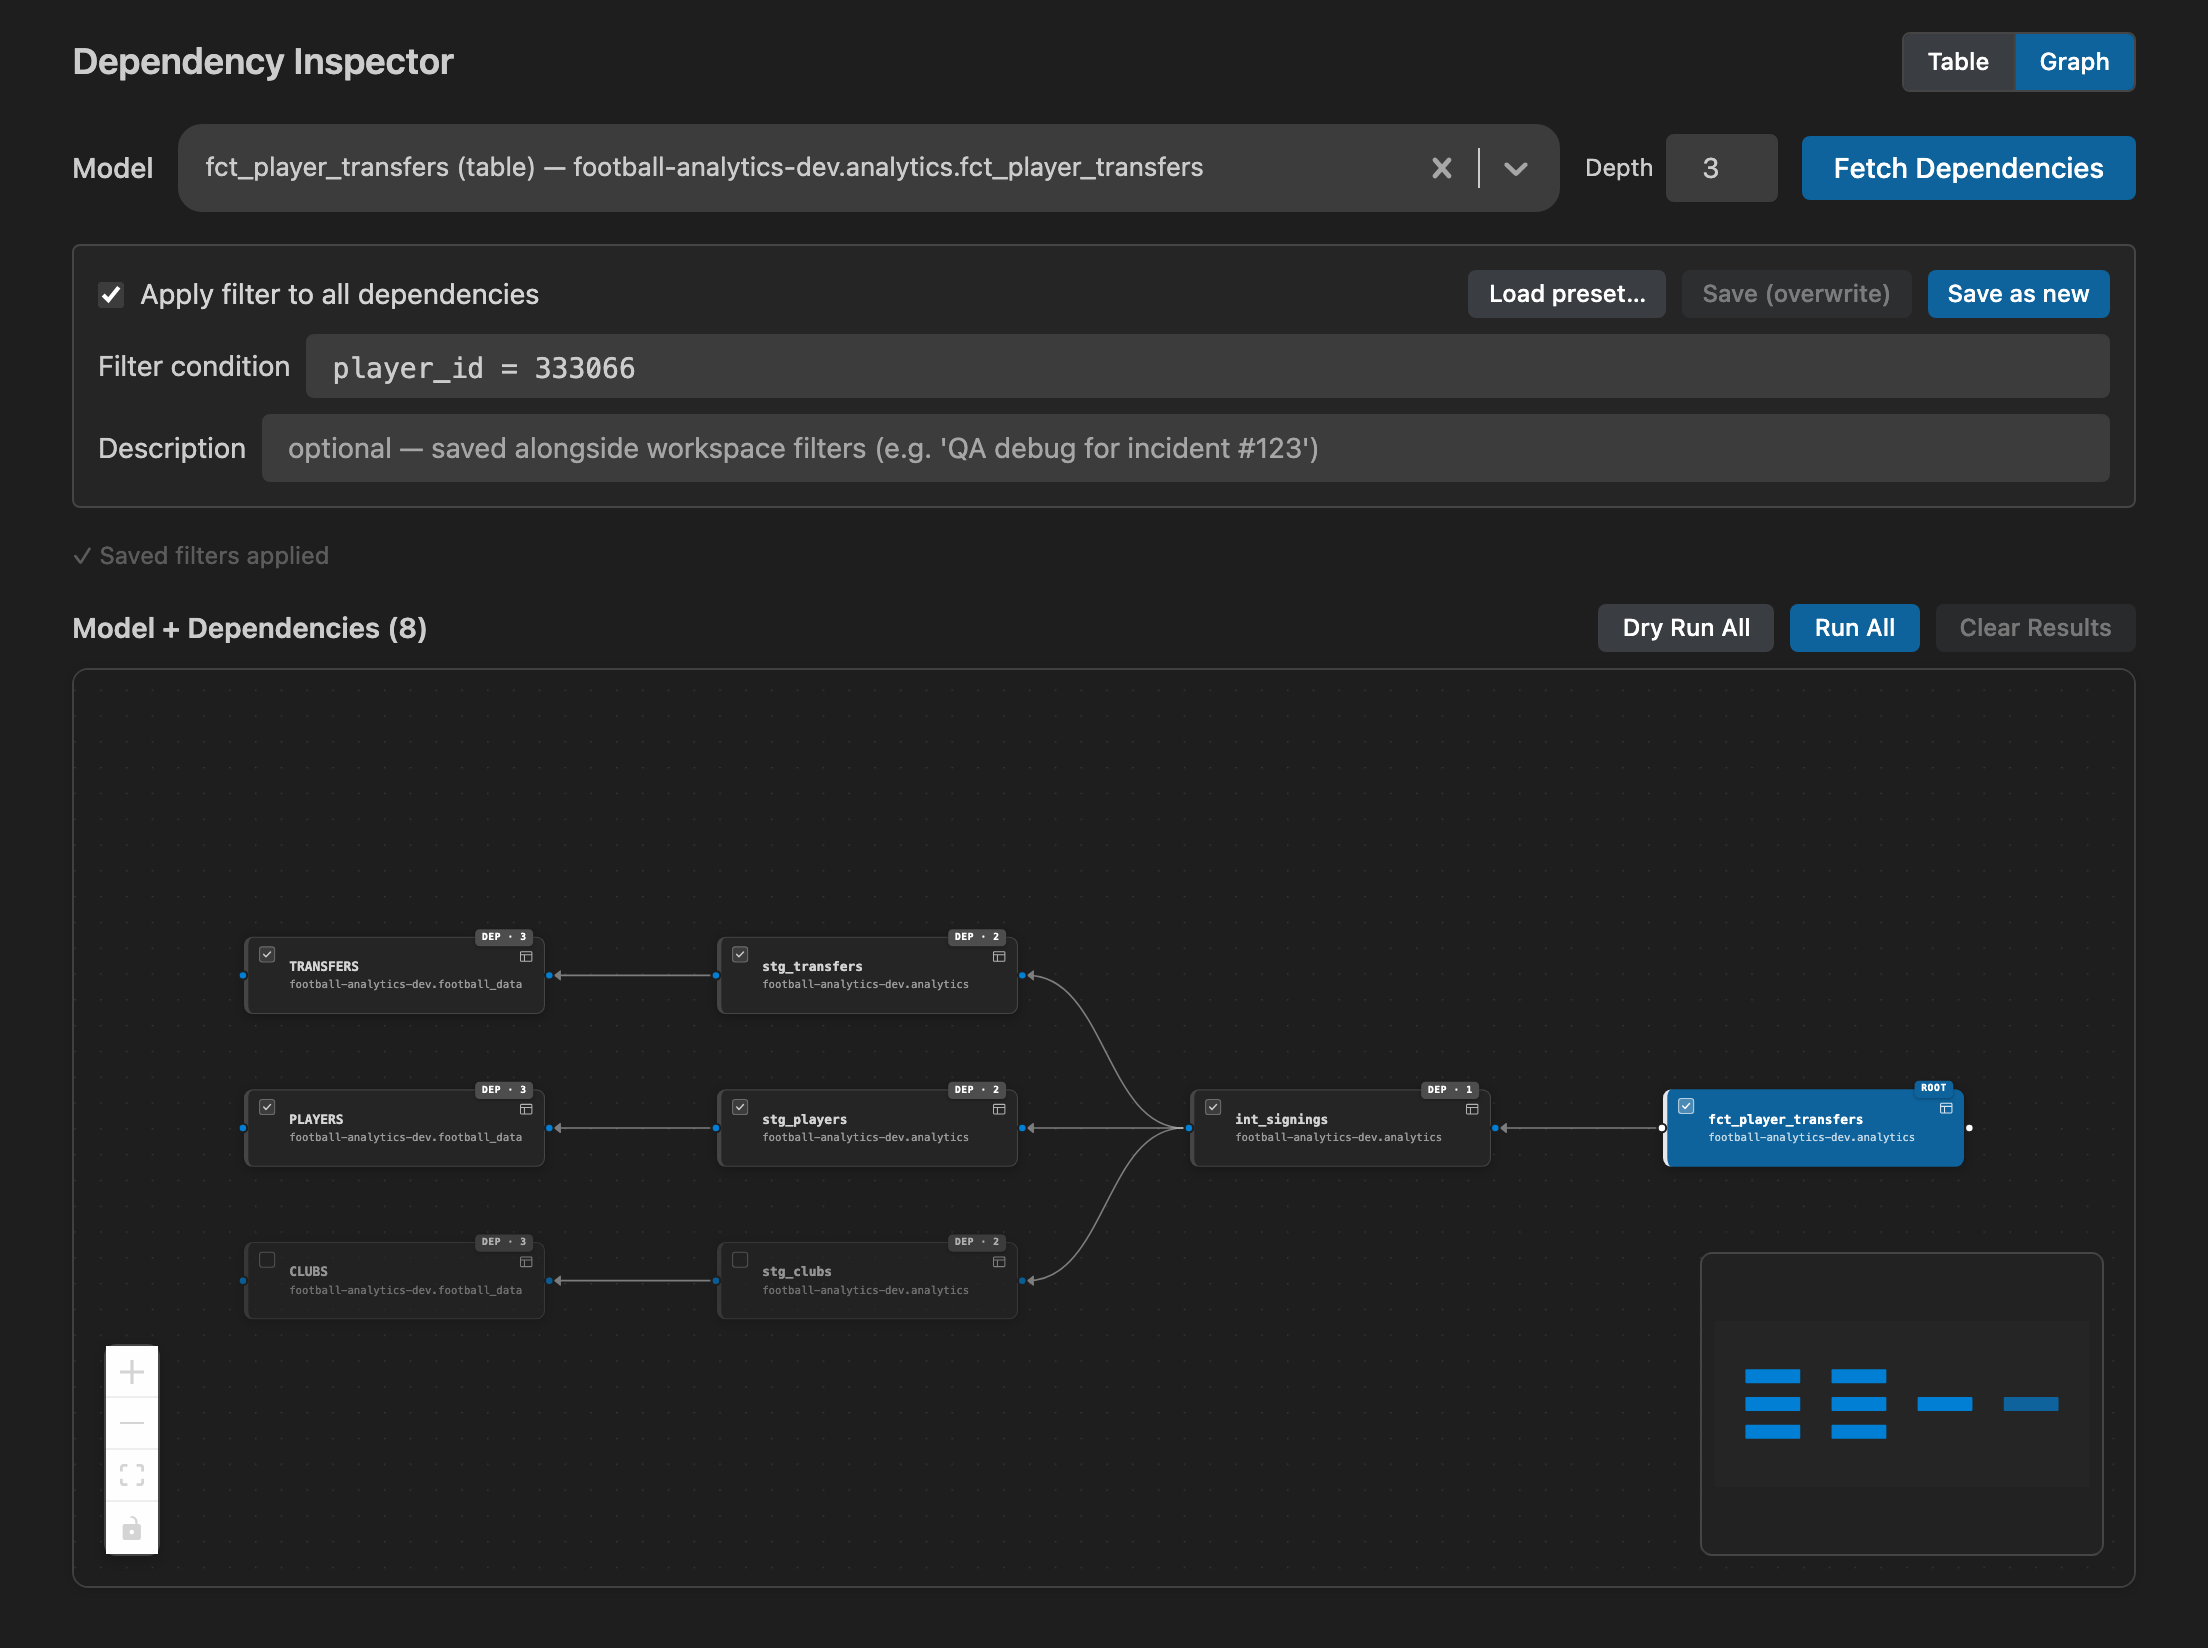Check the stg_clubs node checkbox
Viewport: 2208px width, 1648px height.
(x=740, y=1260)
